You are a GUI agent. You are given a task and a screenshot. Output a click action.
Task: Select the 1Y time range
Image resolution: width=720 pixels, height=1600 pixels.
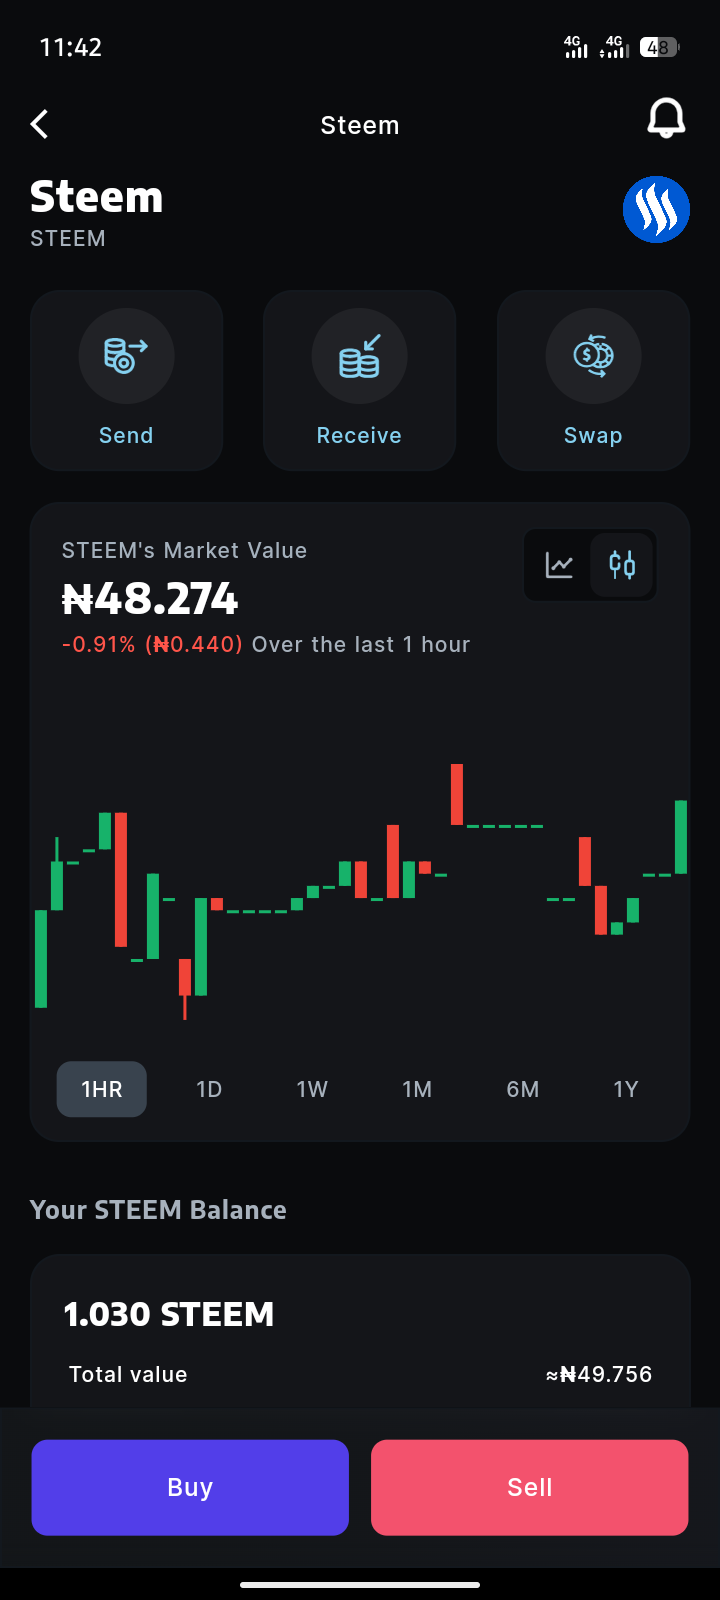point(626,1089)
